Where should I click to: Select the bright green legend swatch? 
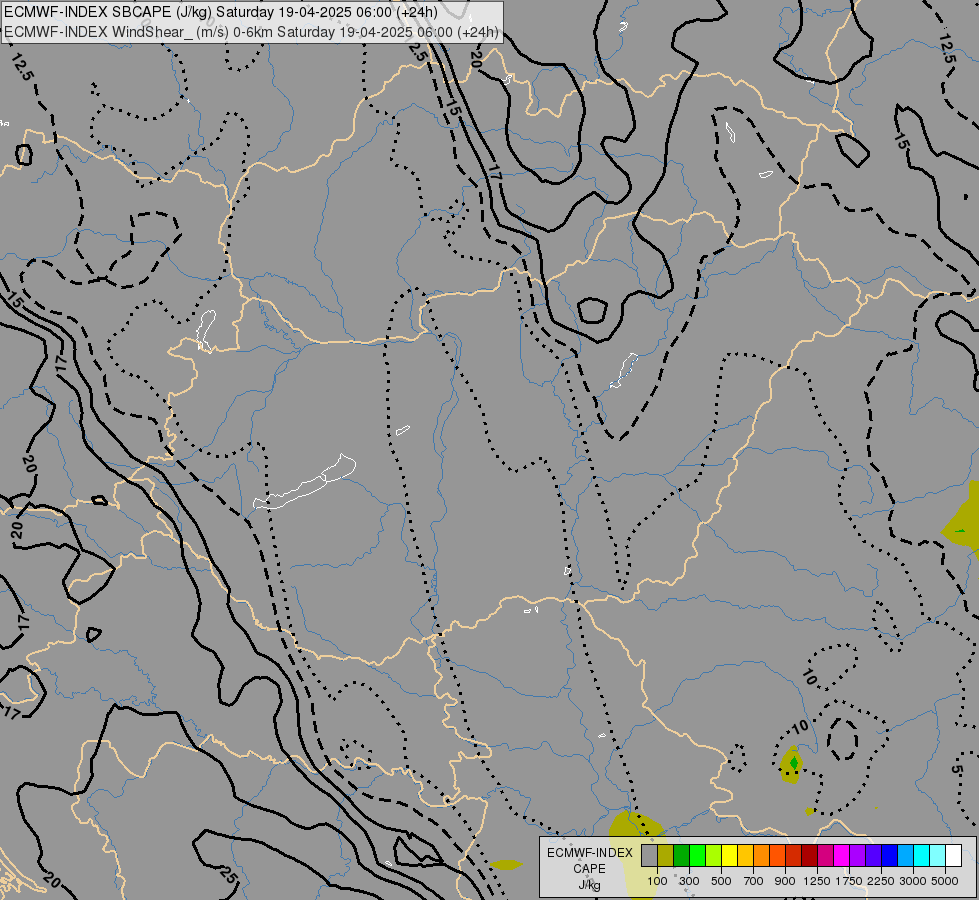pyautogui.click(x=697, y=855)
